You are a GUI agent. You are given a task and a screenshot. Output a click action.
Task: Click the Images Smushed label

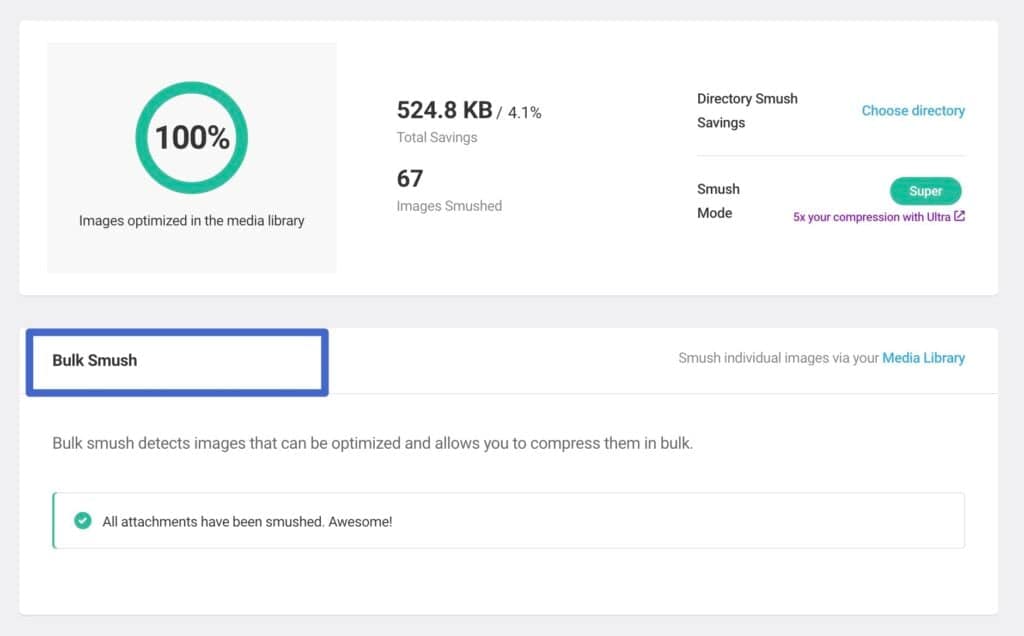tap(449, 206)
